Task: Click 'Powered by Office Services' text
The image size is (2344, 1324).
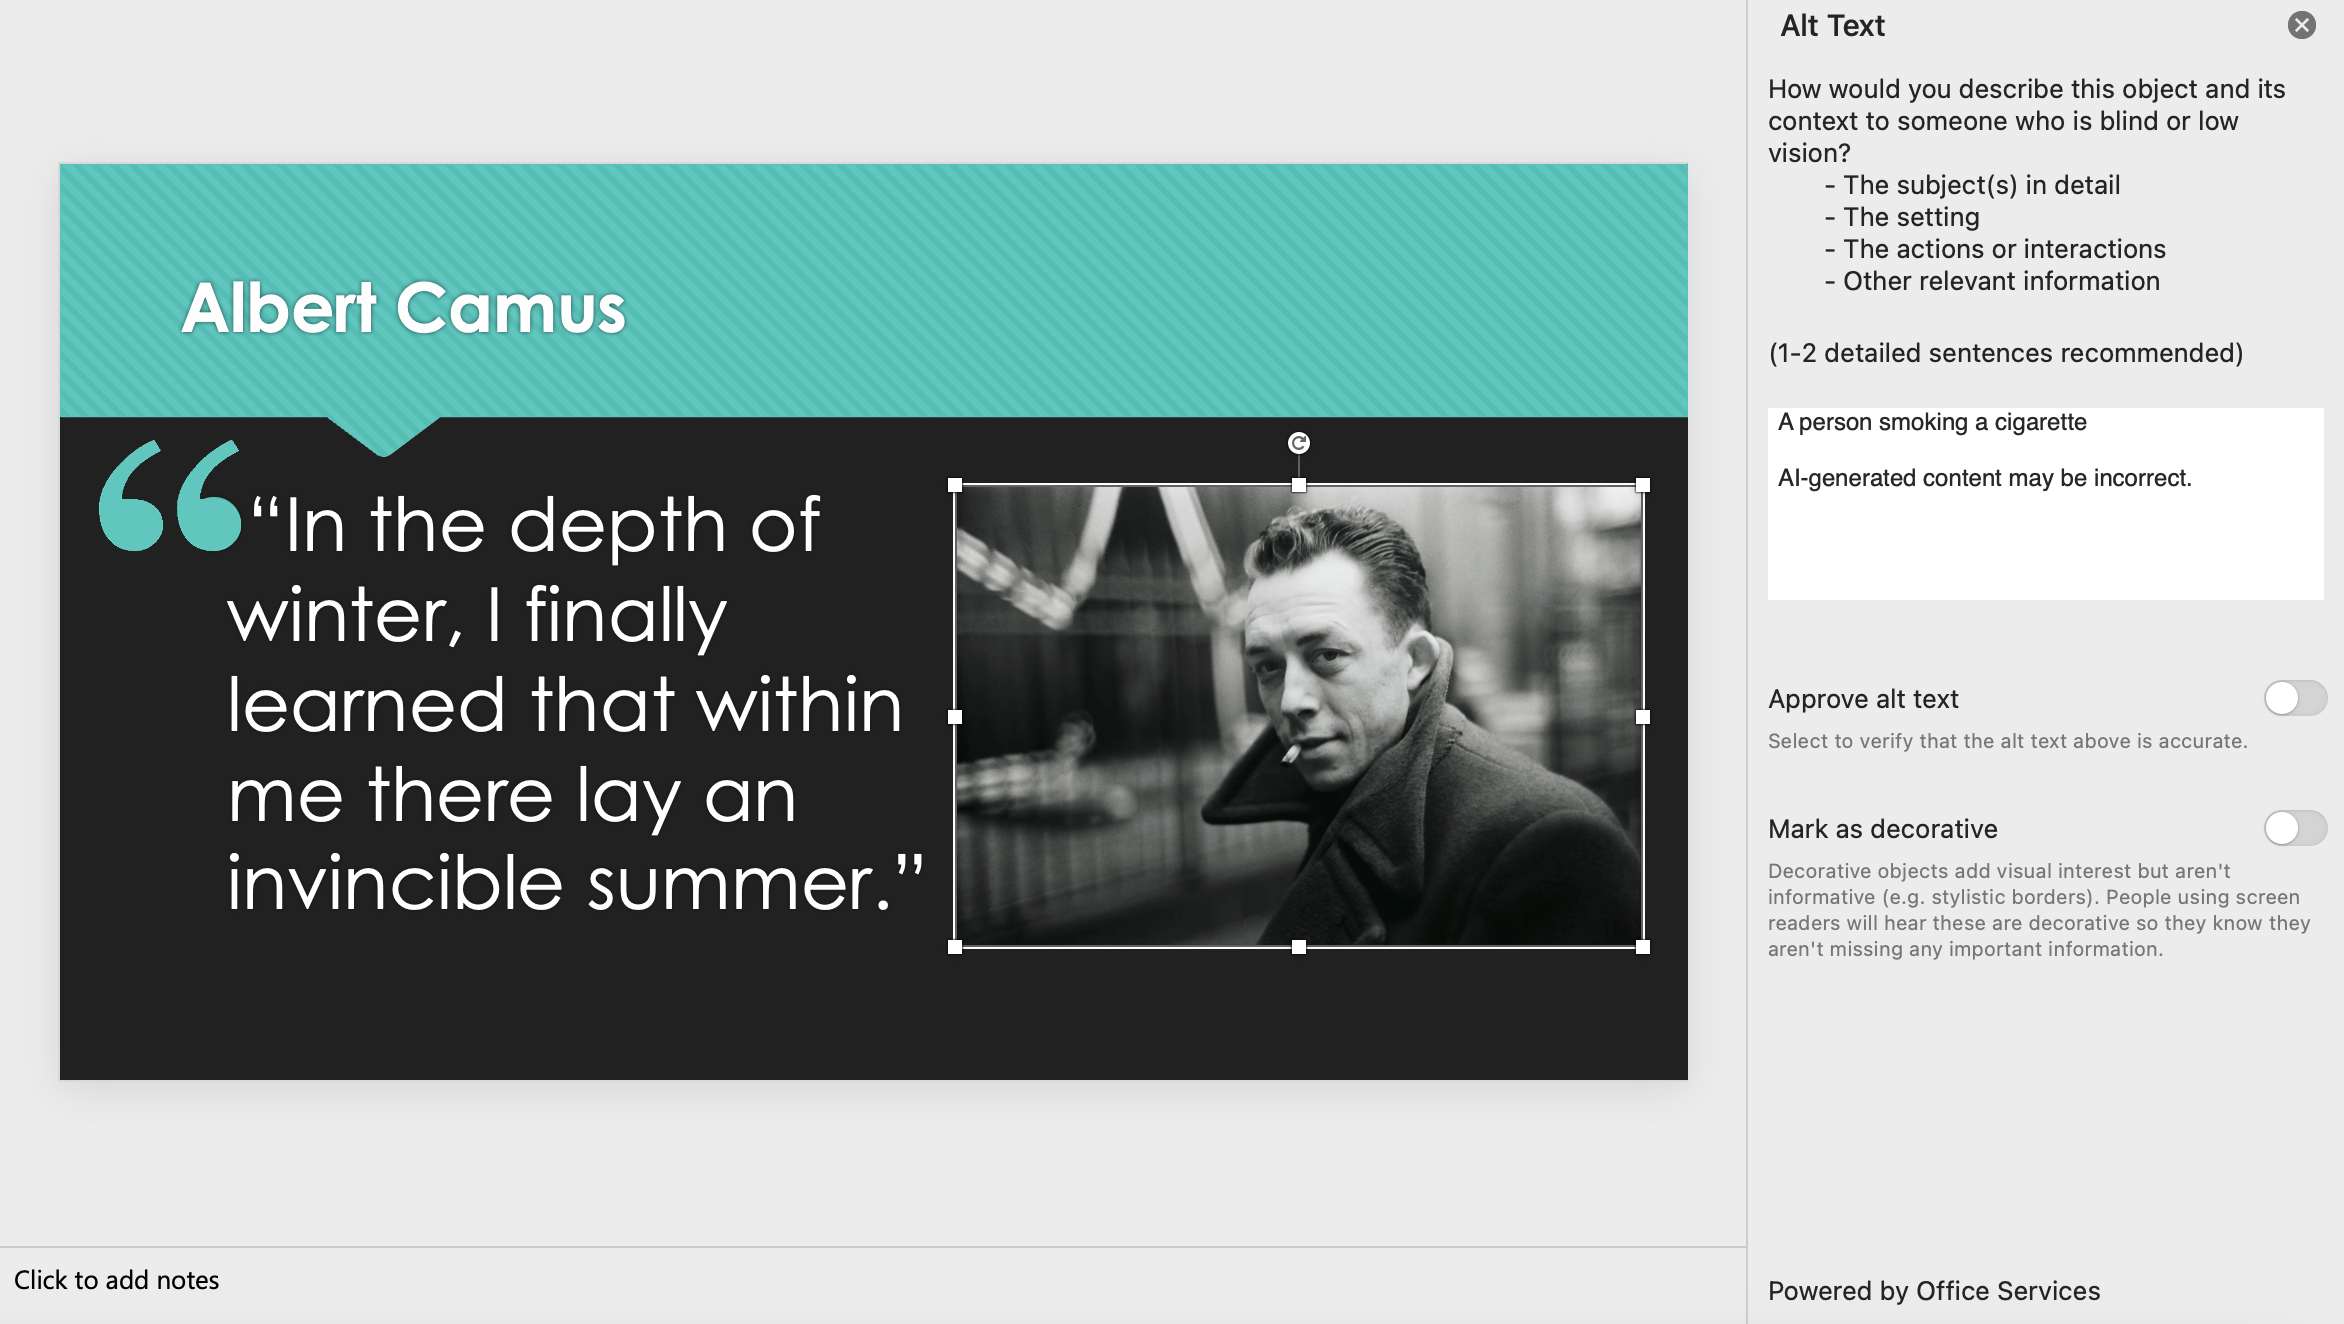Action: click(x=1933, y=1291)
